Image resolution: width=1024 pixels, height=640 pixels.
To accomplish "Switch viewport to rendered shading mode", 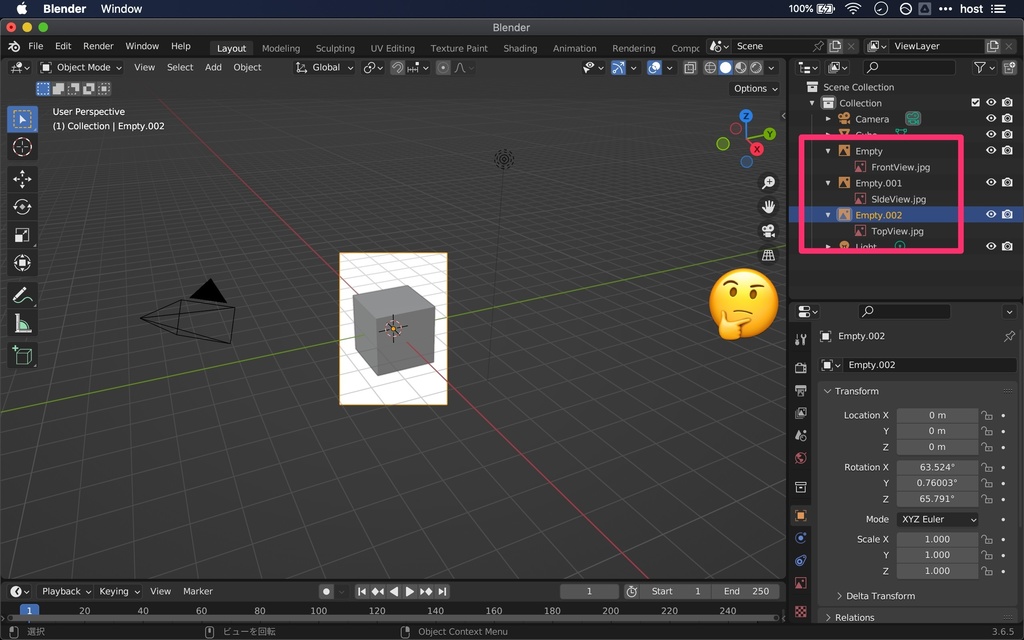I will click(755, 67).
